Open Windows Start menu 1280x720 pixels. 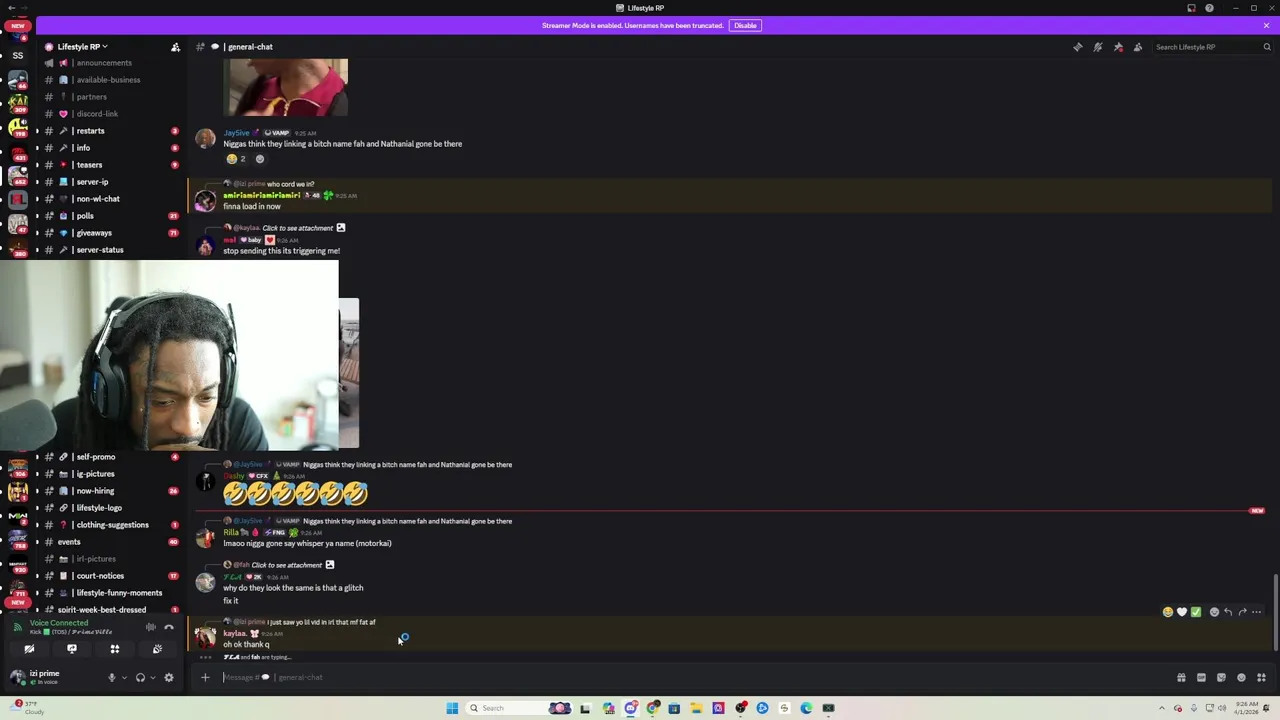pos(452,708)
